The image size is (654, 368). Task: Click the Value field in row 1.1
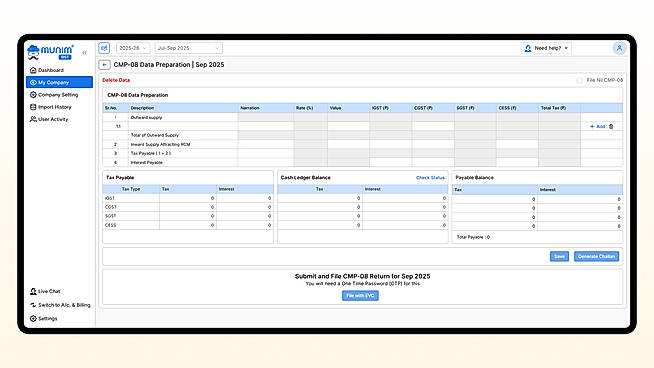click(348, 126)
